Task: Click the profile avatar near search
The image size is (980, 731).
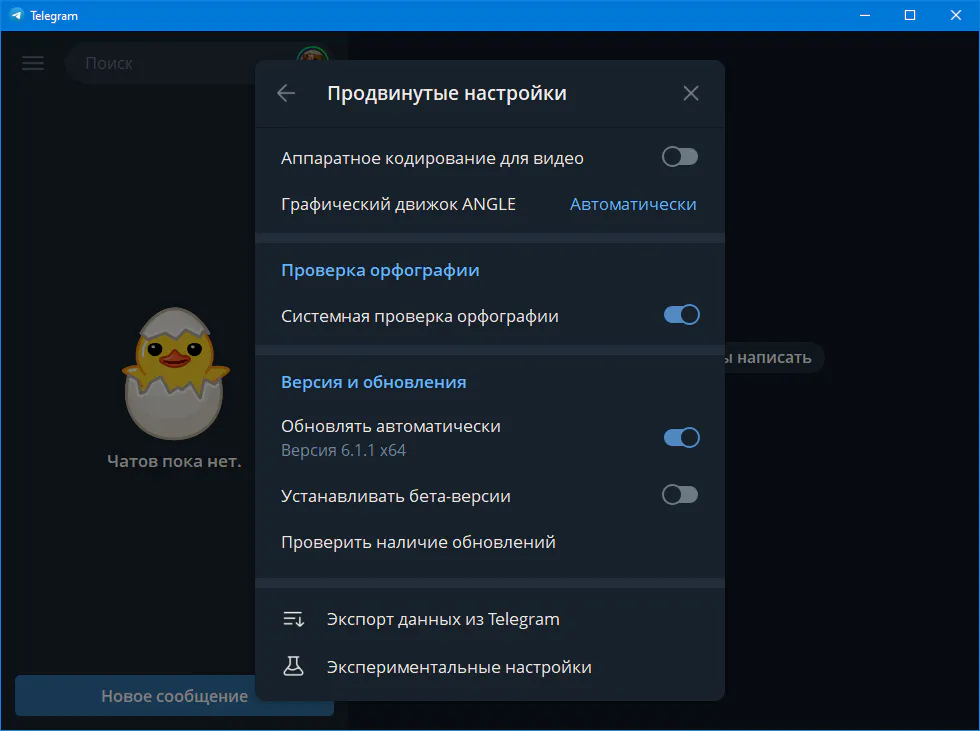Action: [x=312, y=55]
